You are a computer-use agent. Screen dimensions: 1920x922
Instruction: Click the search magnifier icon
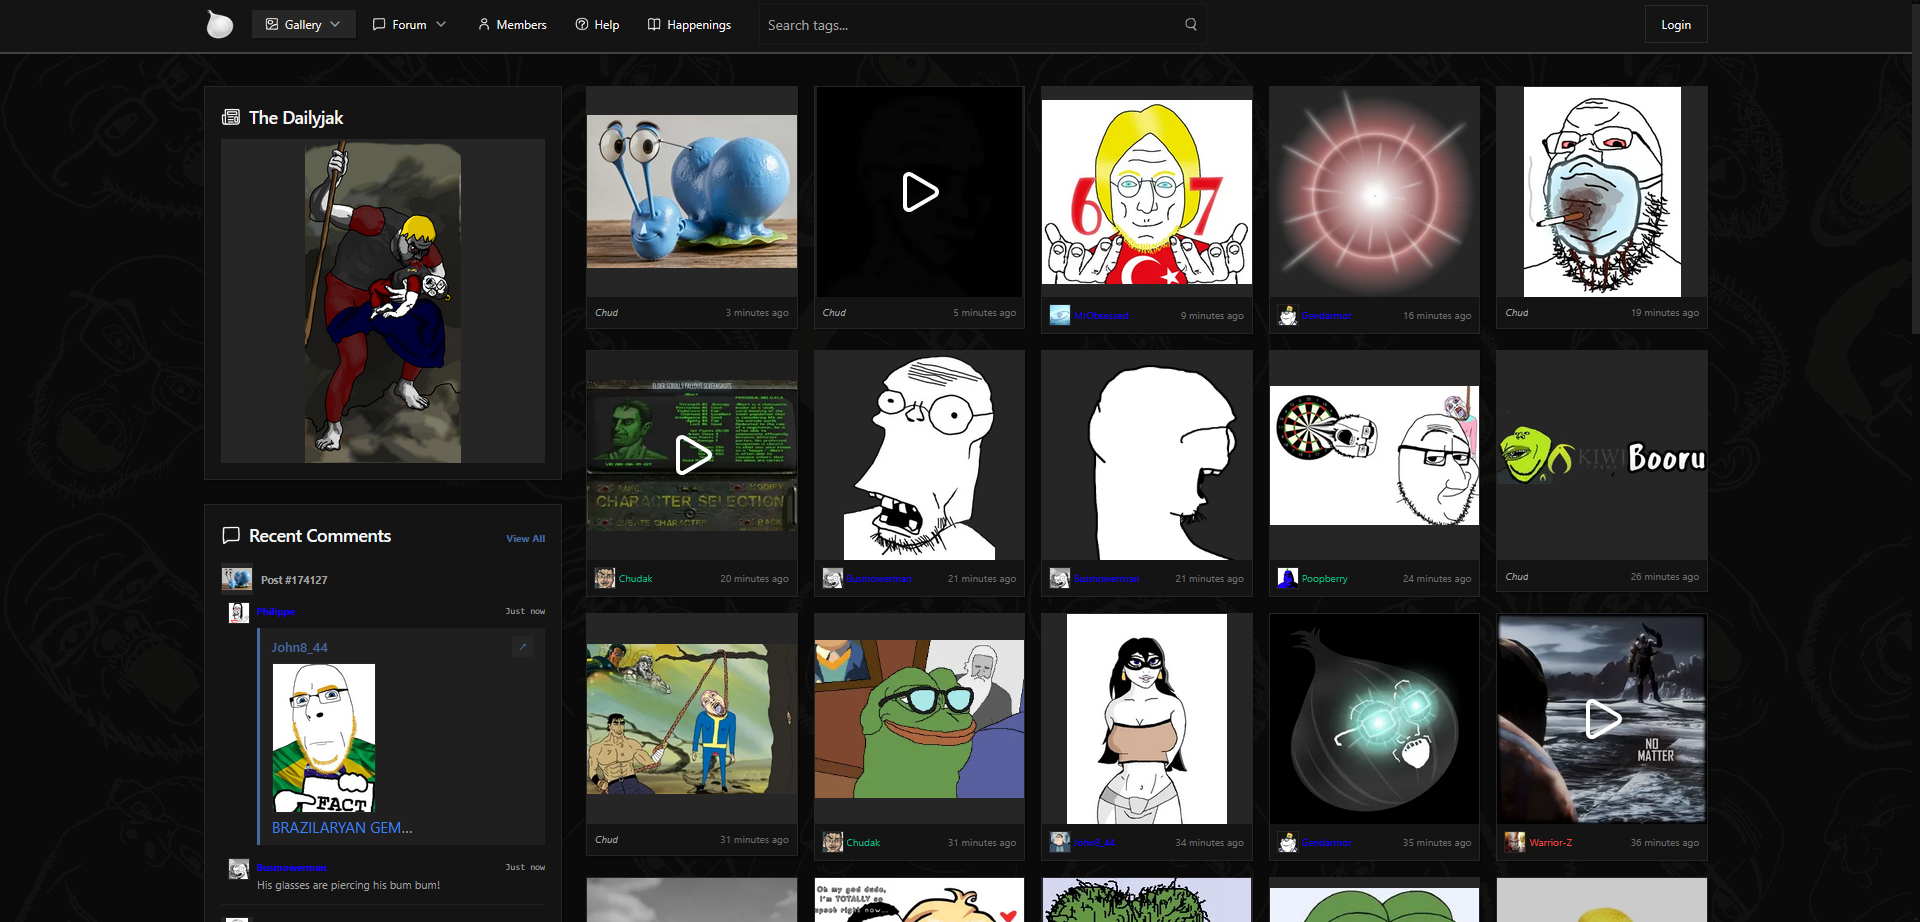(1190, 25)
